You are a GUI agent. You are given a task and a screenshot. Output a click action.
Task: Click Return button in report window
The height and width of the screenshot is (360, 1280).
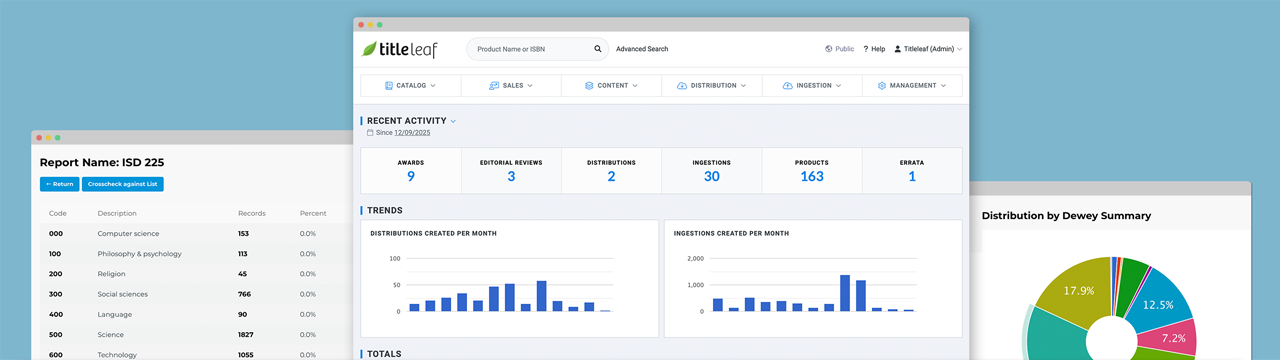[x=59, y=184]
